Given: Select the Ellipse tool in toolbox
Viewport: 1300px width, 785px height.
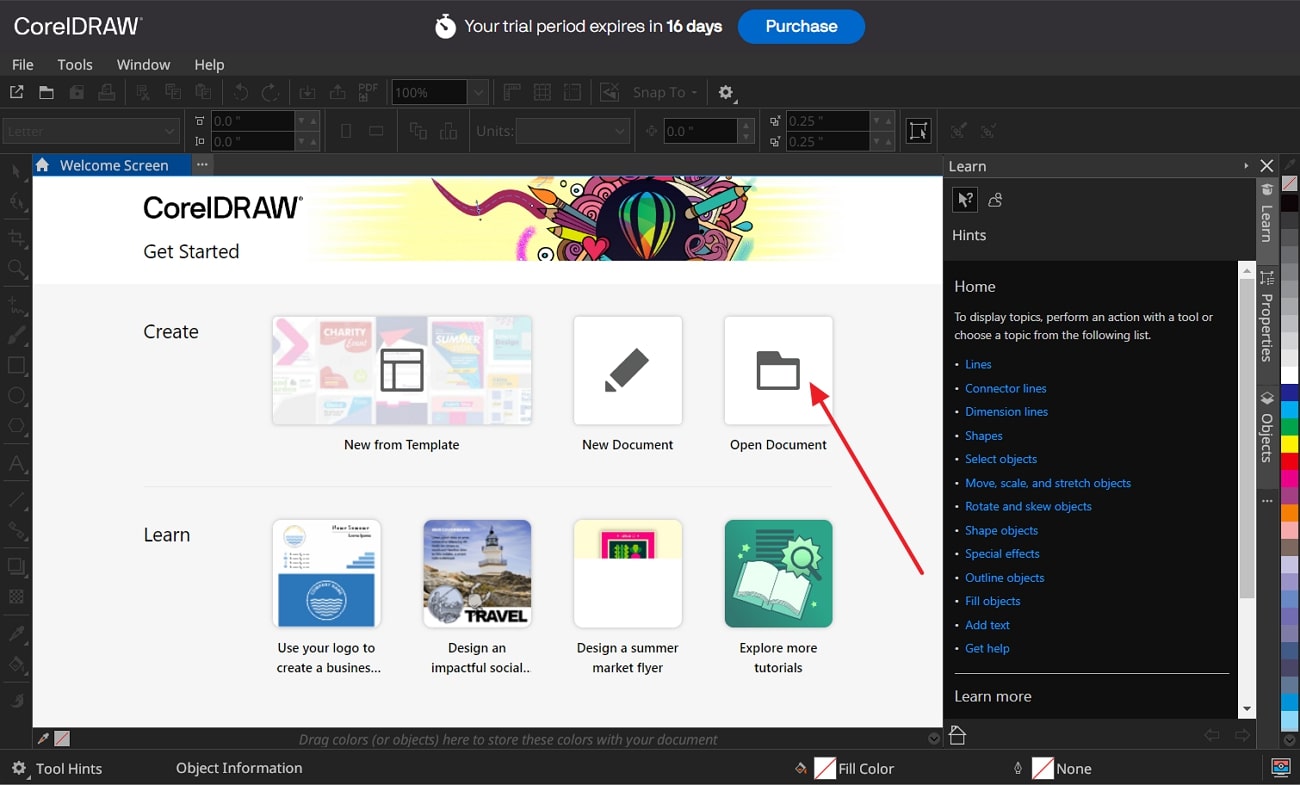Looking at the screenshot, I should [x=16, y=397].
